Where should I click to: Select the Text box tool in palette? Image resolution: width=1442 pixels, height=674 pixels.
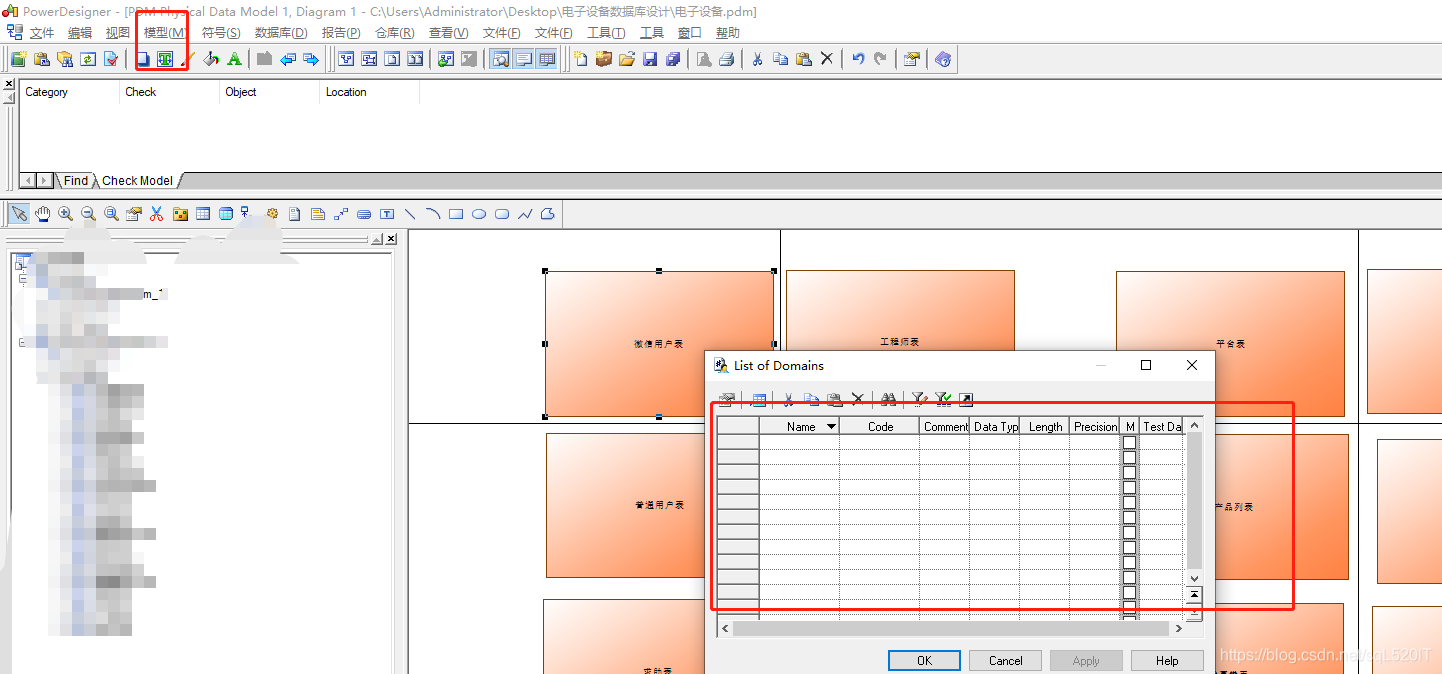[386, 214]
